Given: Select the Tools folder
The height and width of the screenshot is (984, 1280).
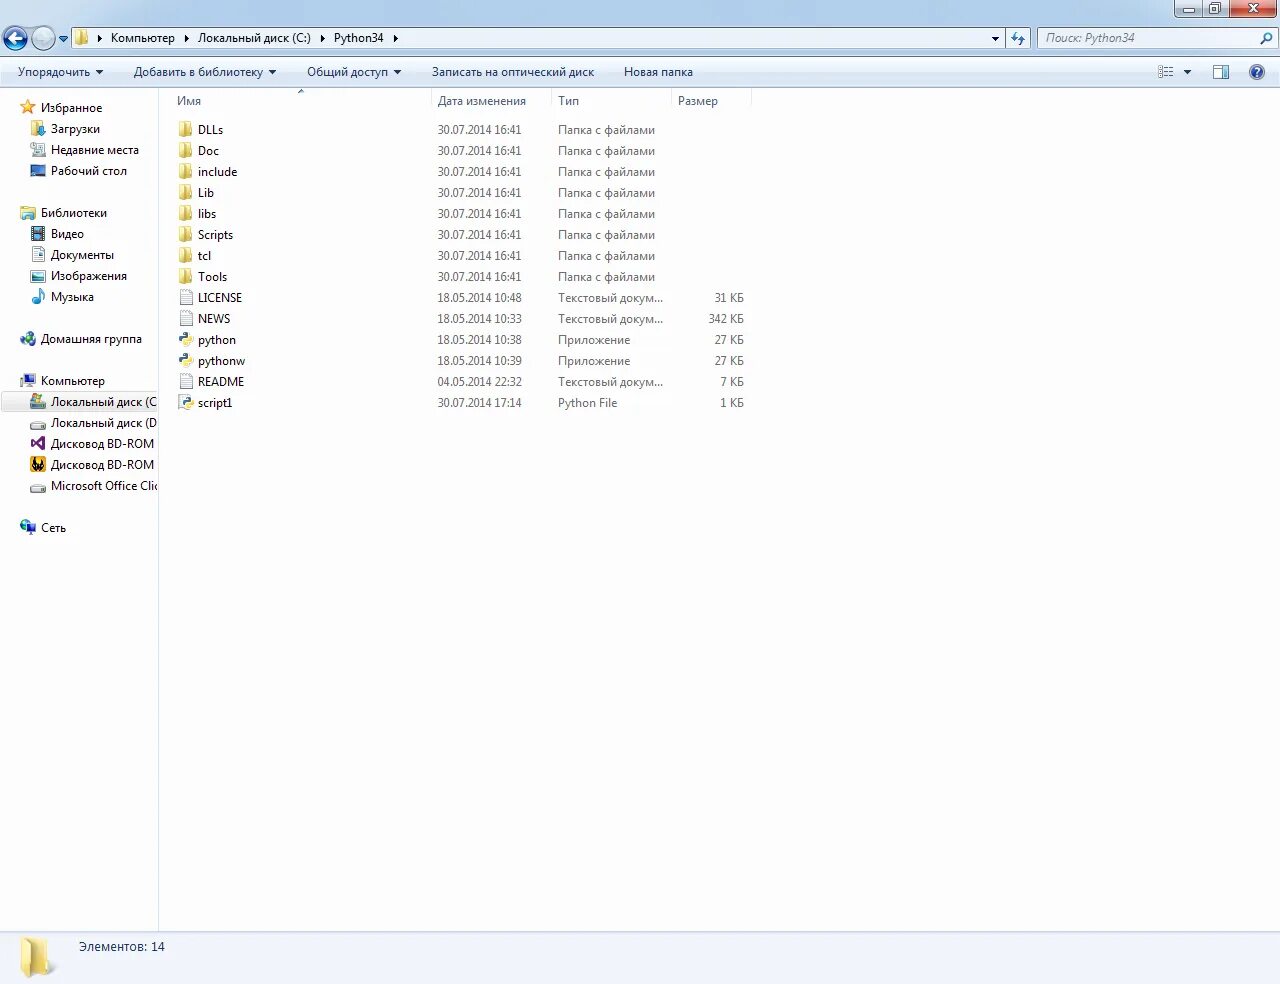Looking at the screenshot, I should point(212,277).
